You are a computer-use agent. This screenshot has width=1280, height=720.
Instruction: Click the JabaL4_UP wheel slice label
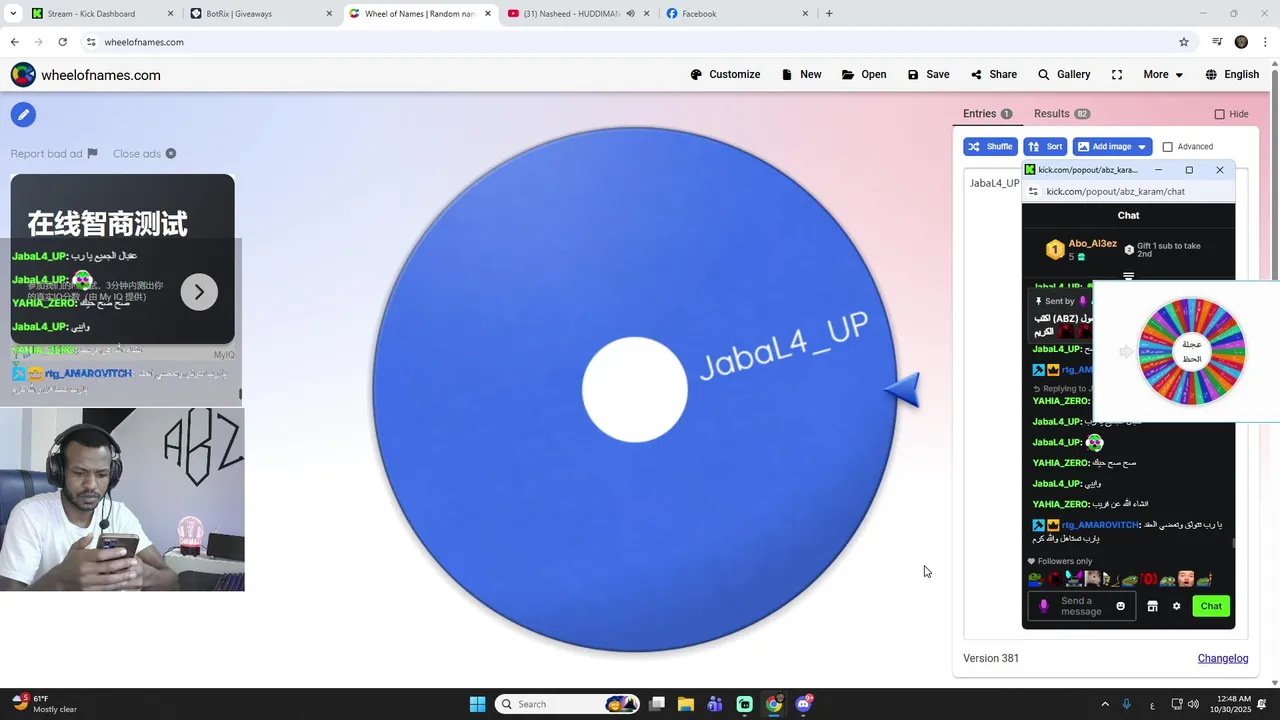pos(783,346)
